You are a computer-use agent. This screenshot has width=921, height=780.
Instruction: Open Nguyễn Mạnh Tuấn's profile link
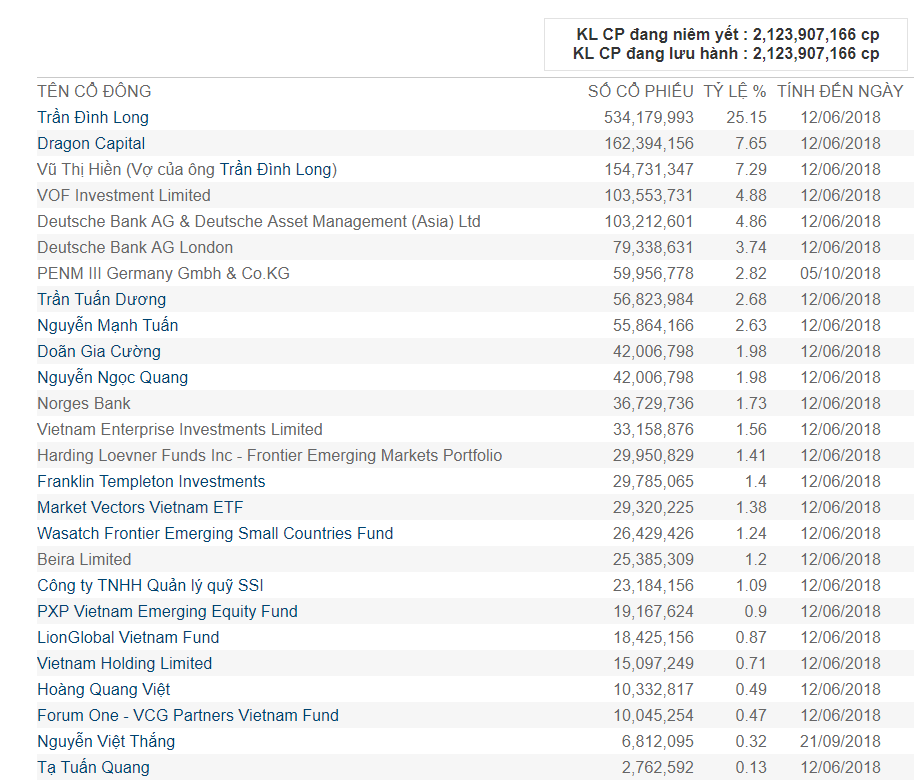(108, 325)
